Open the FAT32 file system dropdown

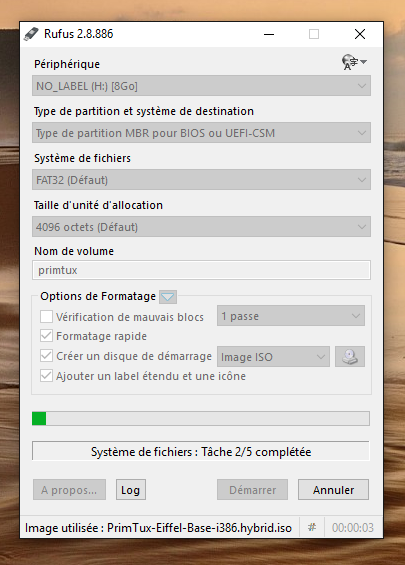point(201,180)
